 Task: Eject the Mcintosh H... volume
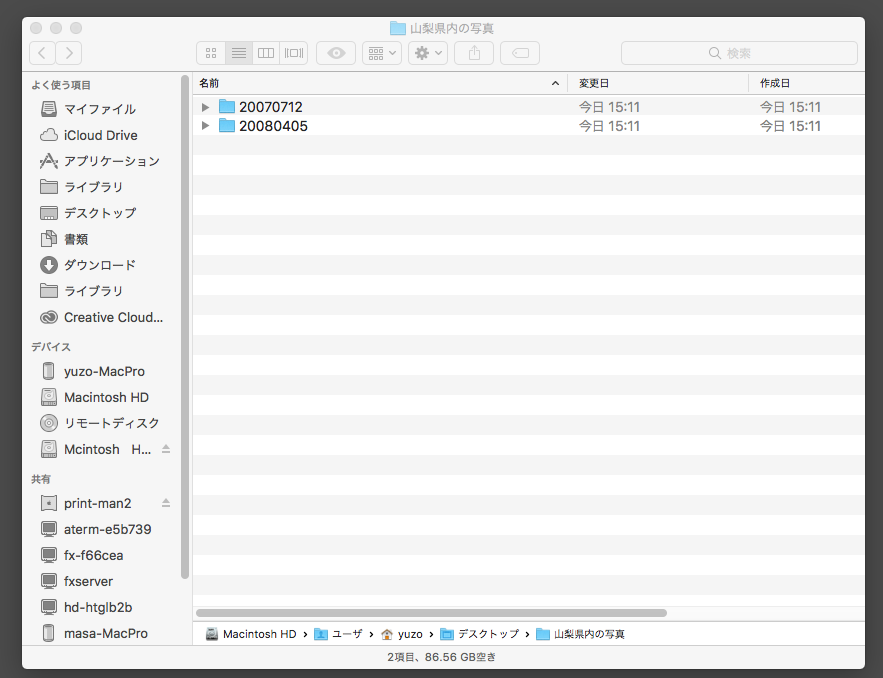tap(166, 449)
